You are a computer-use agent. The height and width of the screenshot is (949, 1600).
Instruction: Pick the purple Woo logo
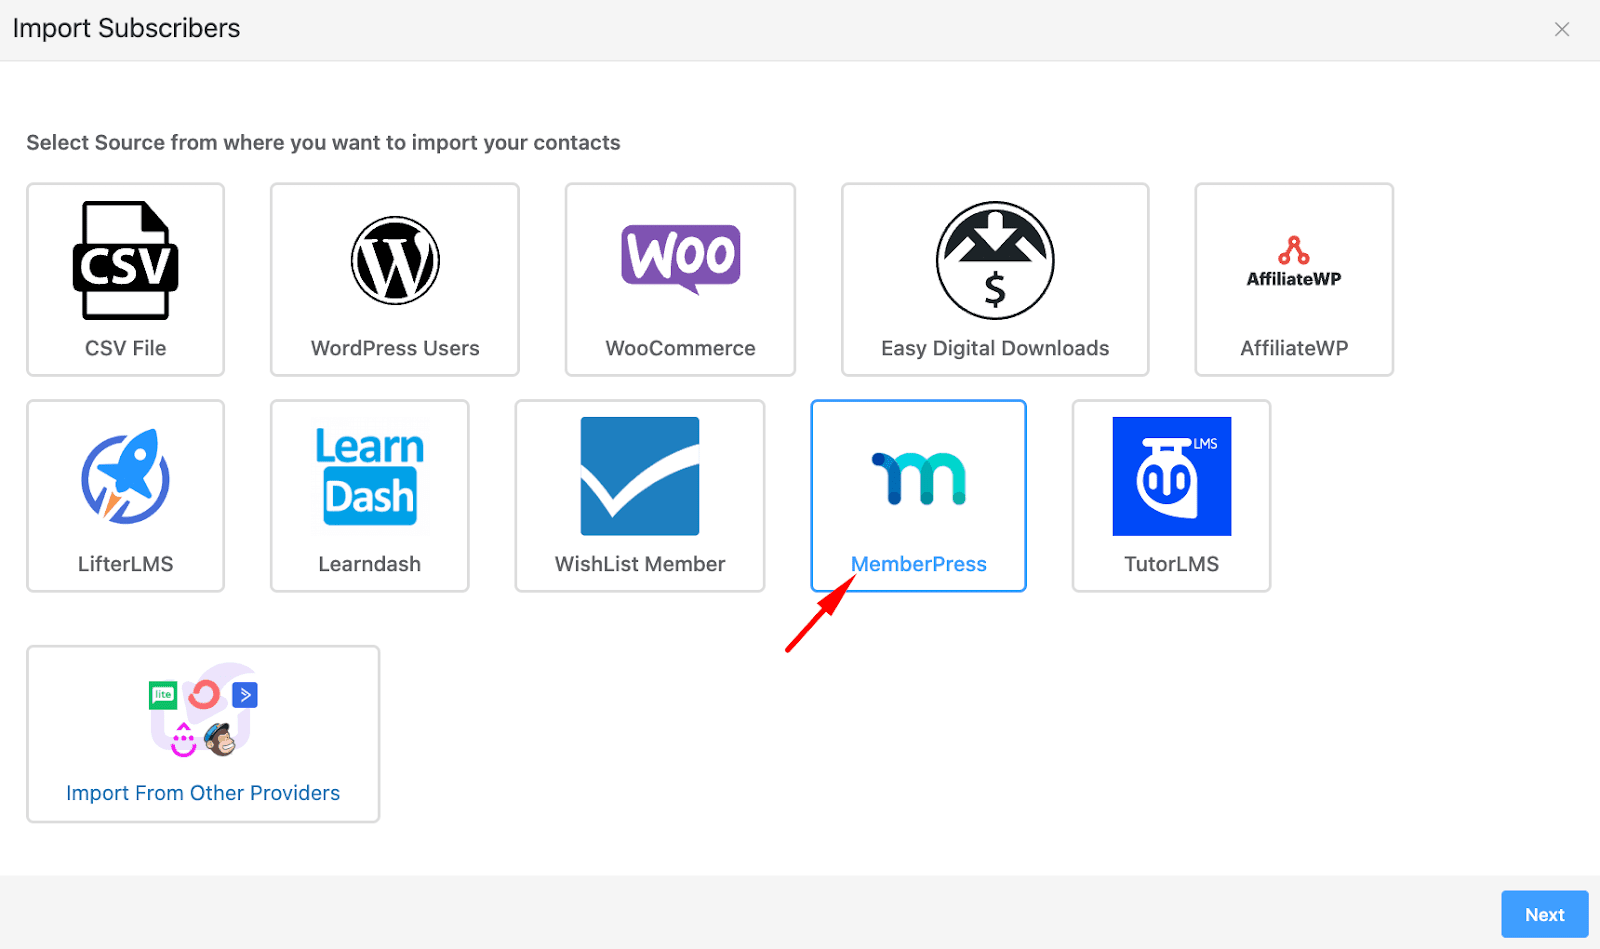(681, 258)
